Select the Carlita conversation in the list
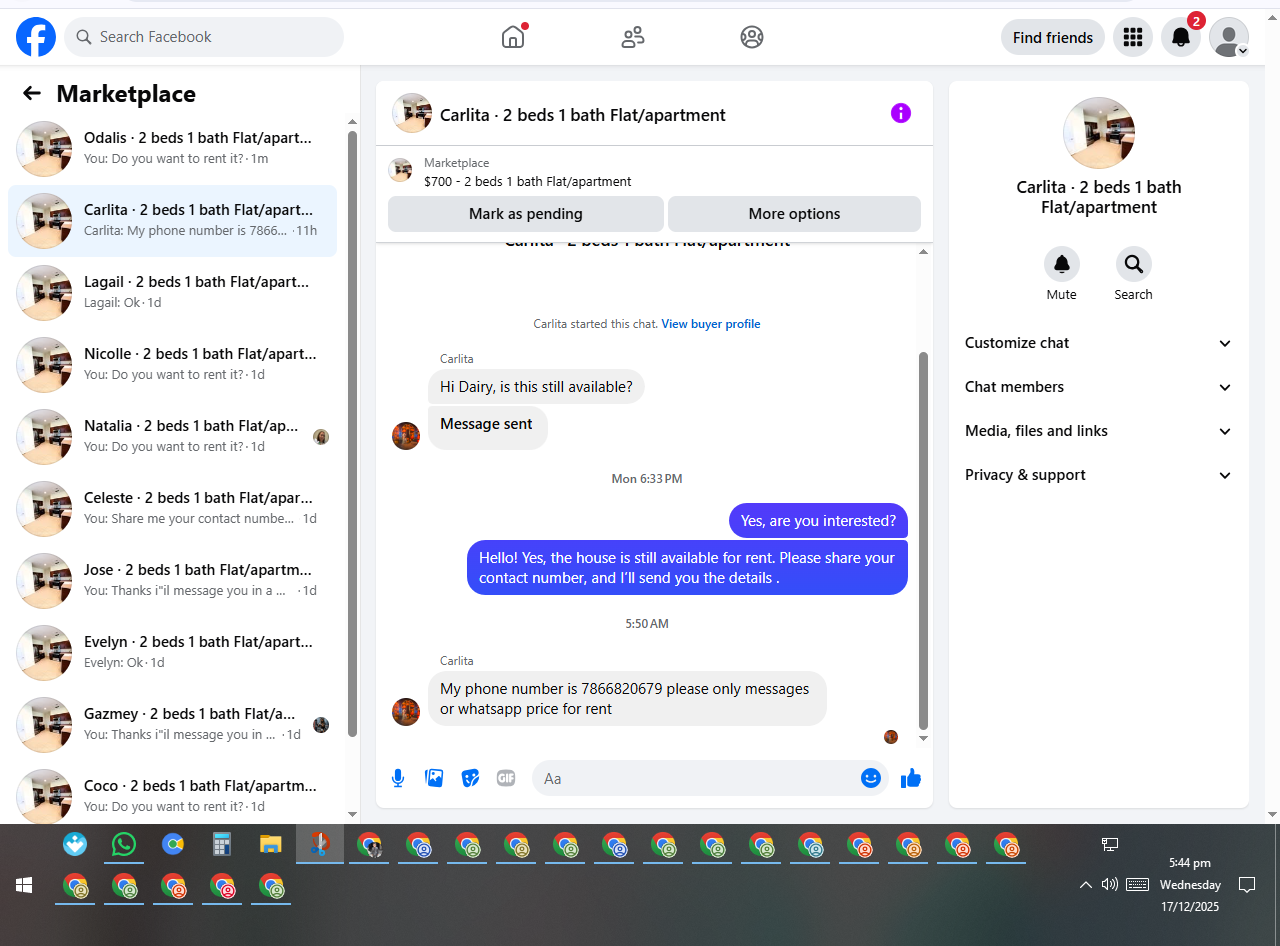The width and height of the screenshot is (1280, 946). [172, 221]
